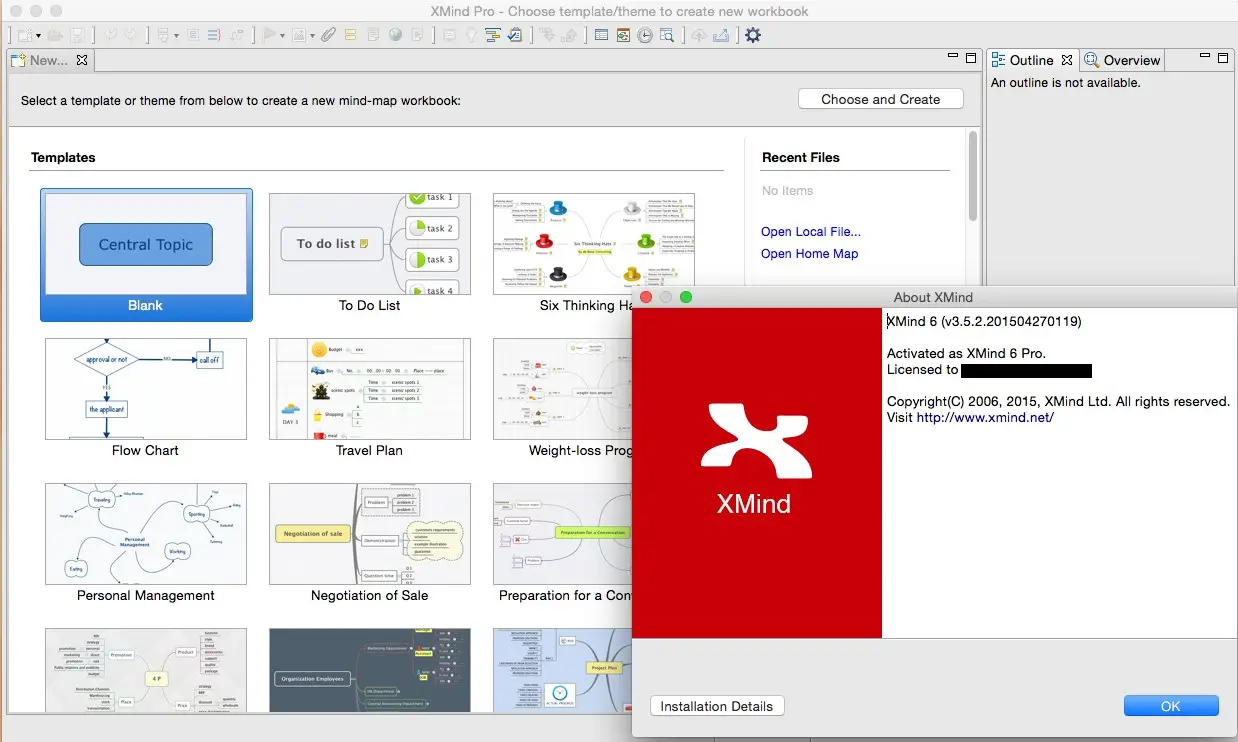
Task: Expand the New workbook dropdown arrow
Action: (39, 36)
